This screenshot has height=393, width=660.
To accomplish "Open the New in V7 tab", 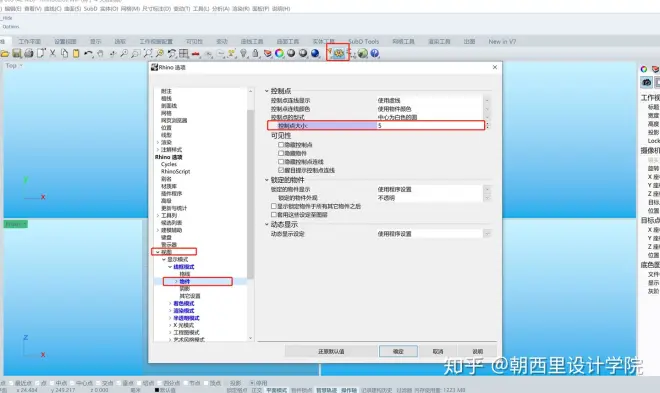I will click(502, 41).
